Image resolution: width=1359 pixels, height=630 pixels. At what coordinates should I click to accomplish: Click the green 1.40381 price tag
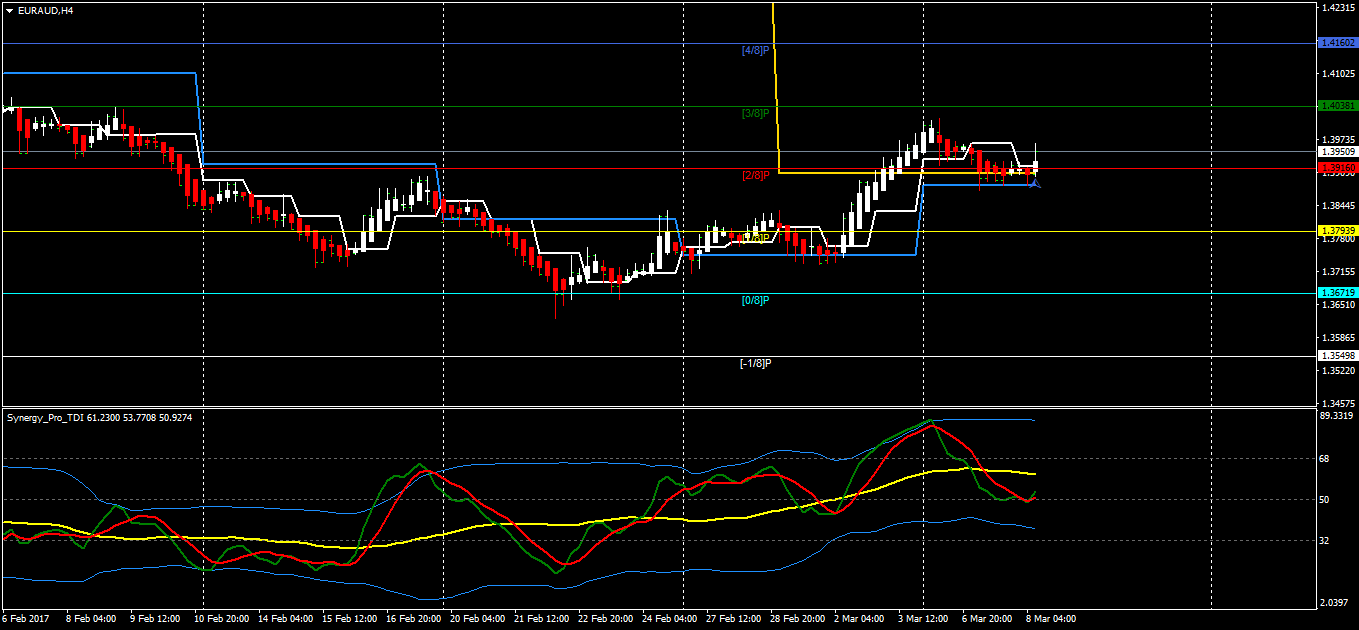pos(1338,105)
